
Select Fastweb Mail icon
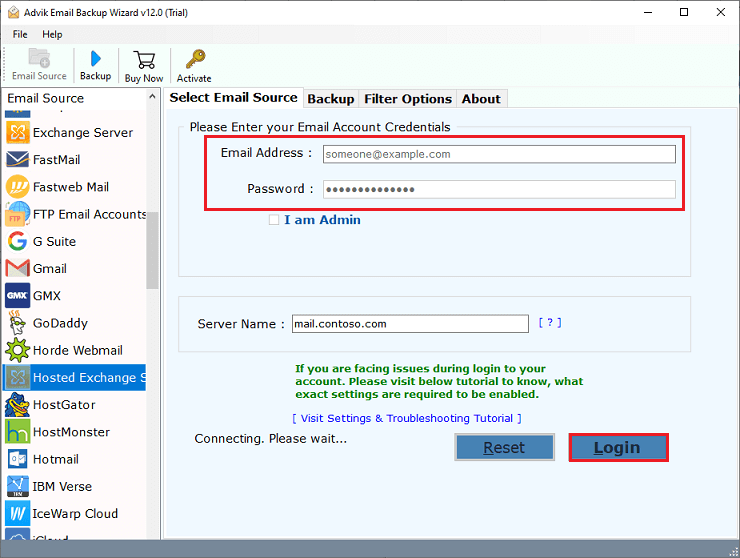point(18,186)
